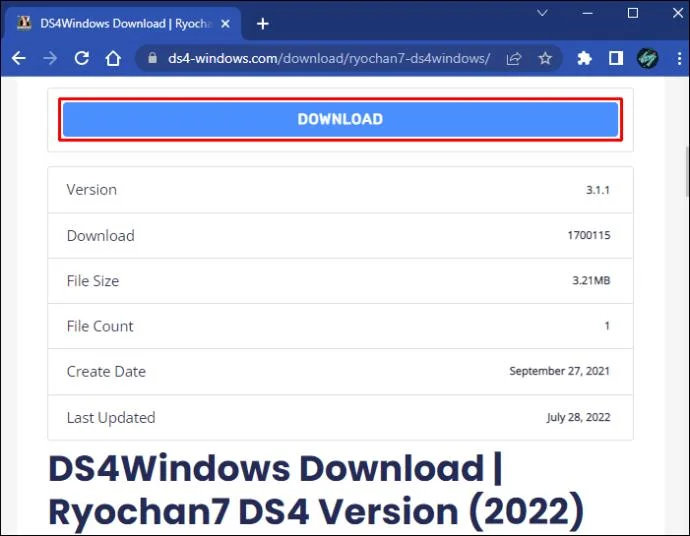The height and width of the screenshot is (536, 690).
Task: Select the download count 1700115
Action: (589, 235)
